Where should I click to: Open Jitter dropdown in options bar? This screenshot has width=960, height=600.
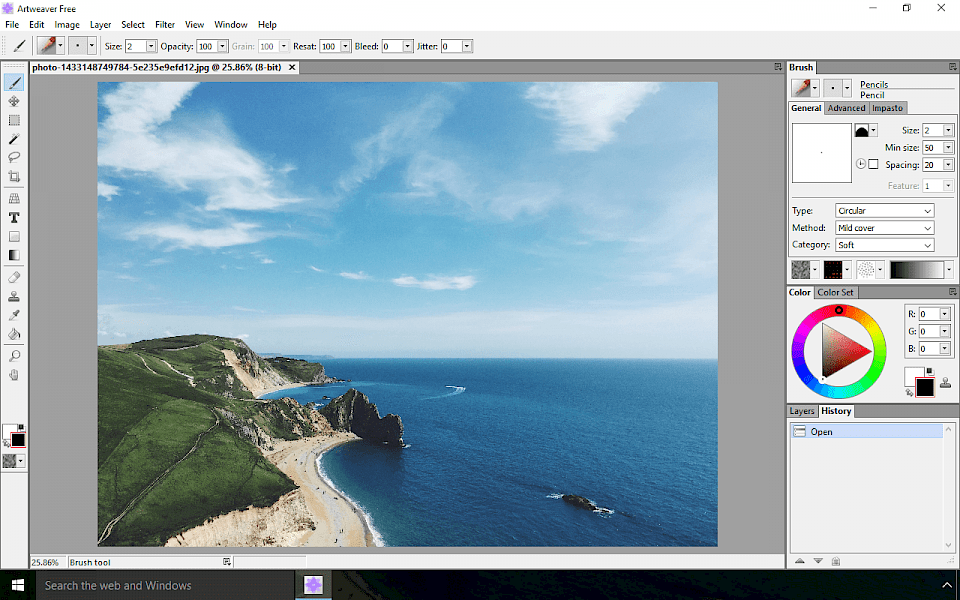tap(467, 46)
